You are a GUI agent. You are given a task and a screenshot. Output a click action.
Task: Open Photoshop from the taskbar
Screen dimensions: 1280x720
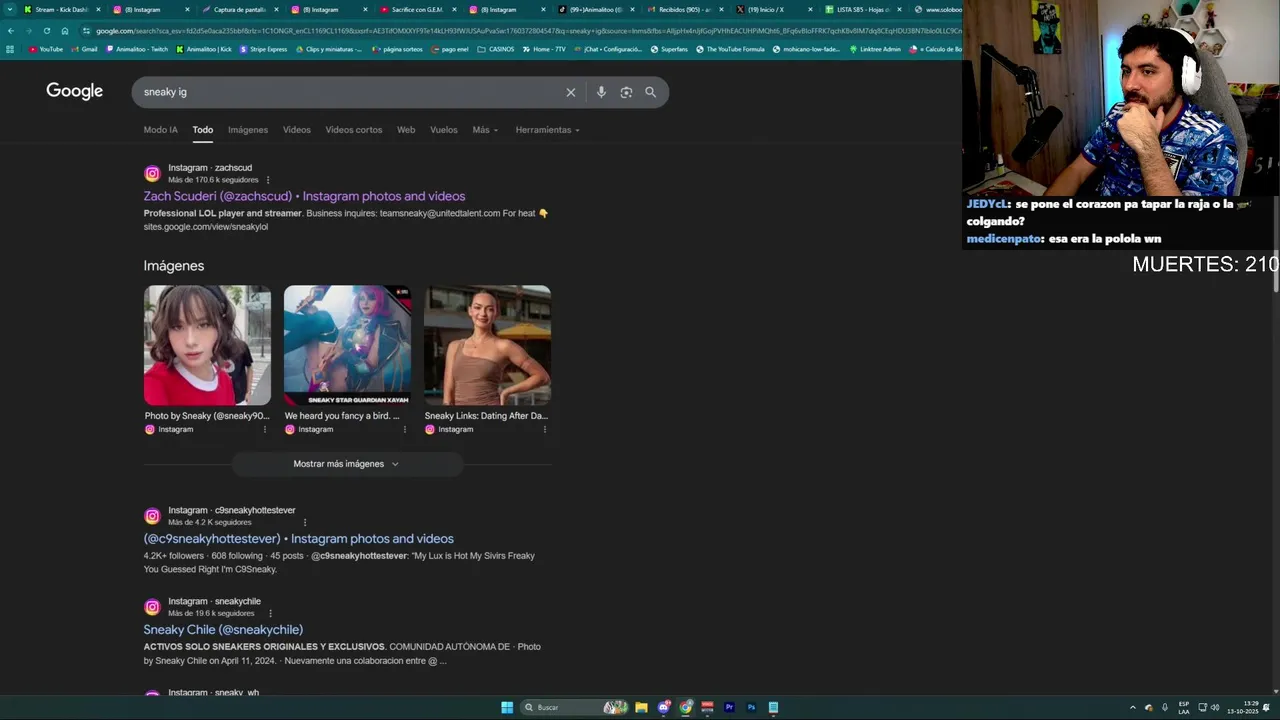(751, 707)
